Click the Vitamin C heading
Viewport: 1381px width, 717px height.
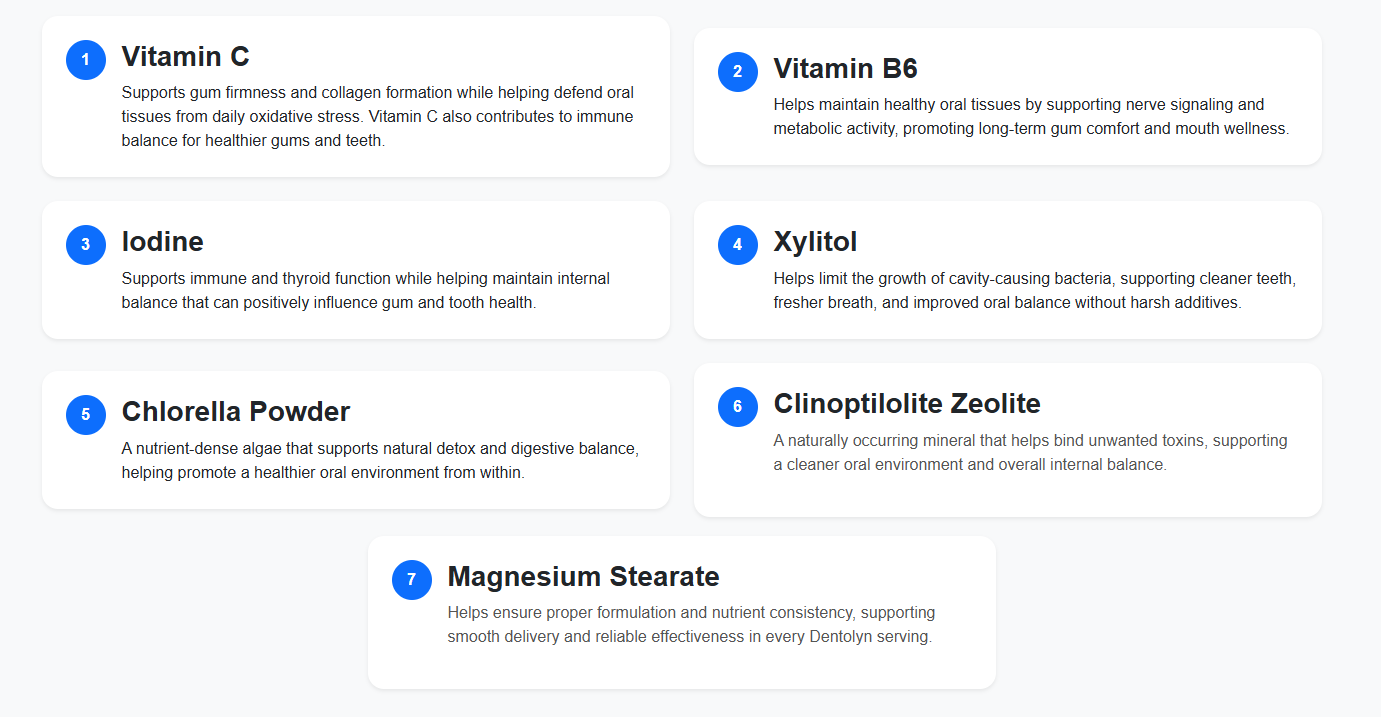[186, 56]
